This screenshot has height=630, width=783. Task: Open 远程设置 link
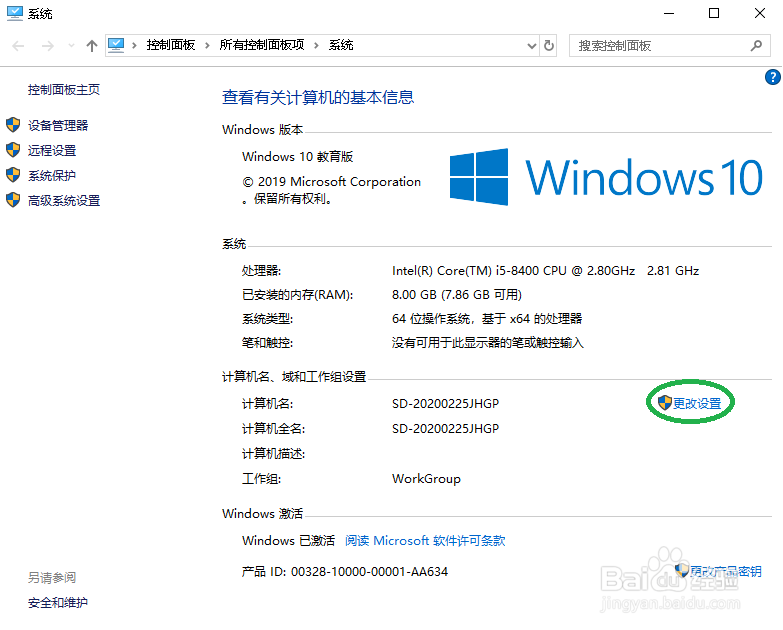click(x=51, y=150)
